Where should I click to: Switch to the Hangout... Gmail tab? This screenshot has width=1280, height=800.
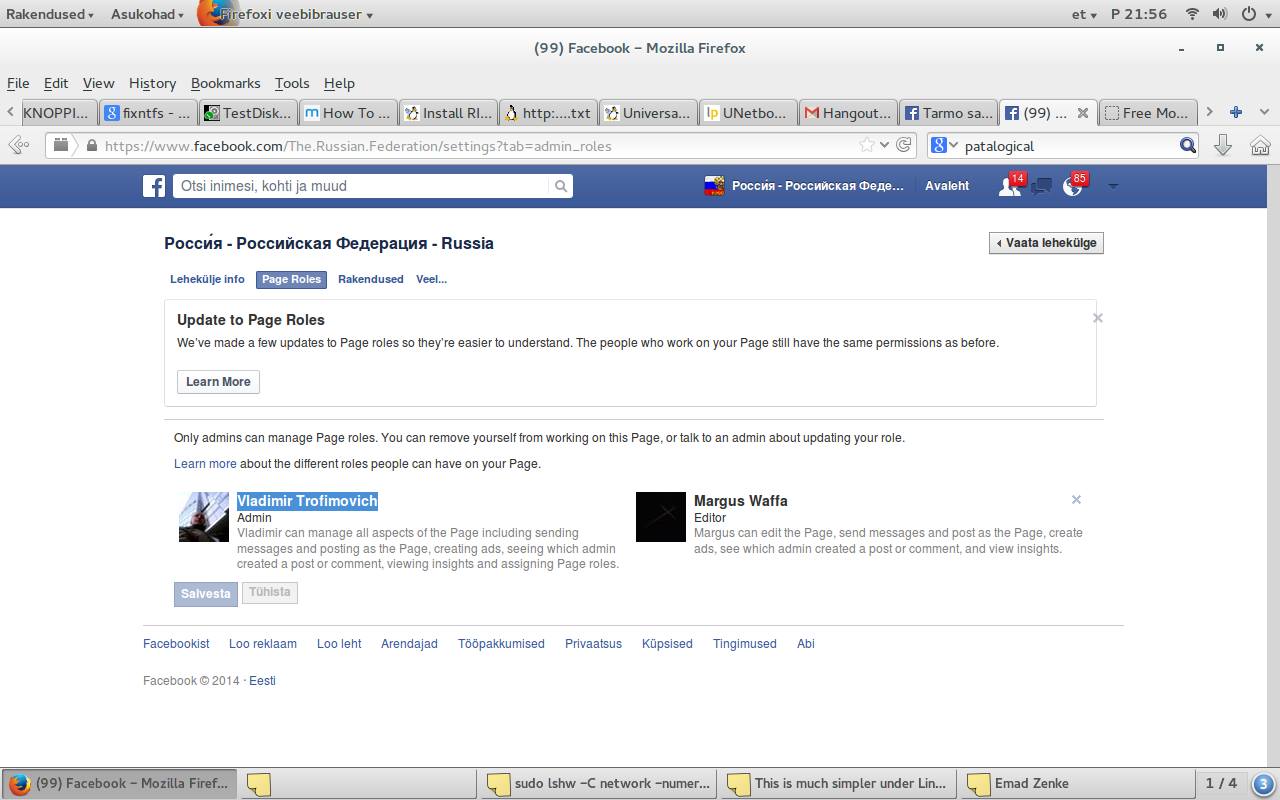(x=848, y=113)
